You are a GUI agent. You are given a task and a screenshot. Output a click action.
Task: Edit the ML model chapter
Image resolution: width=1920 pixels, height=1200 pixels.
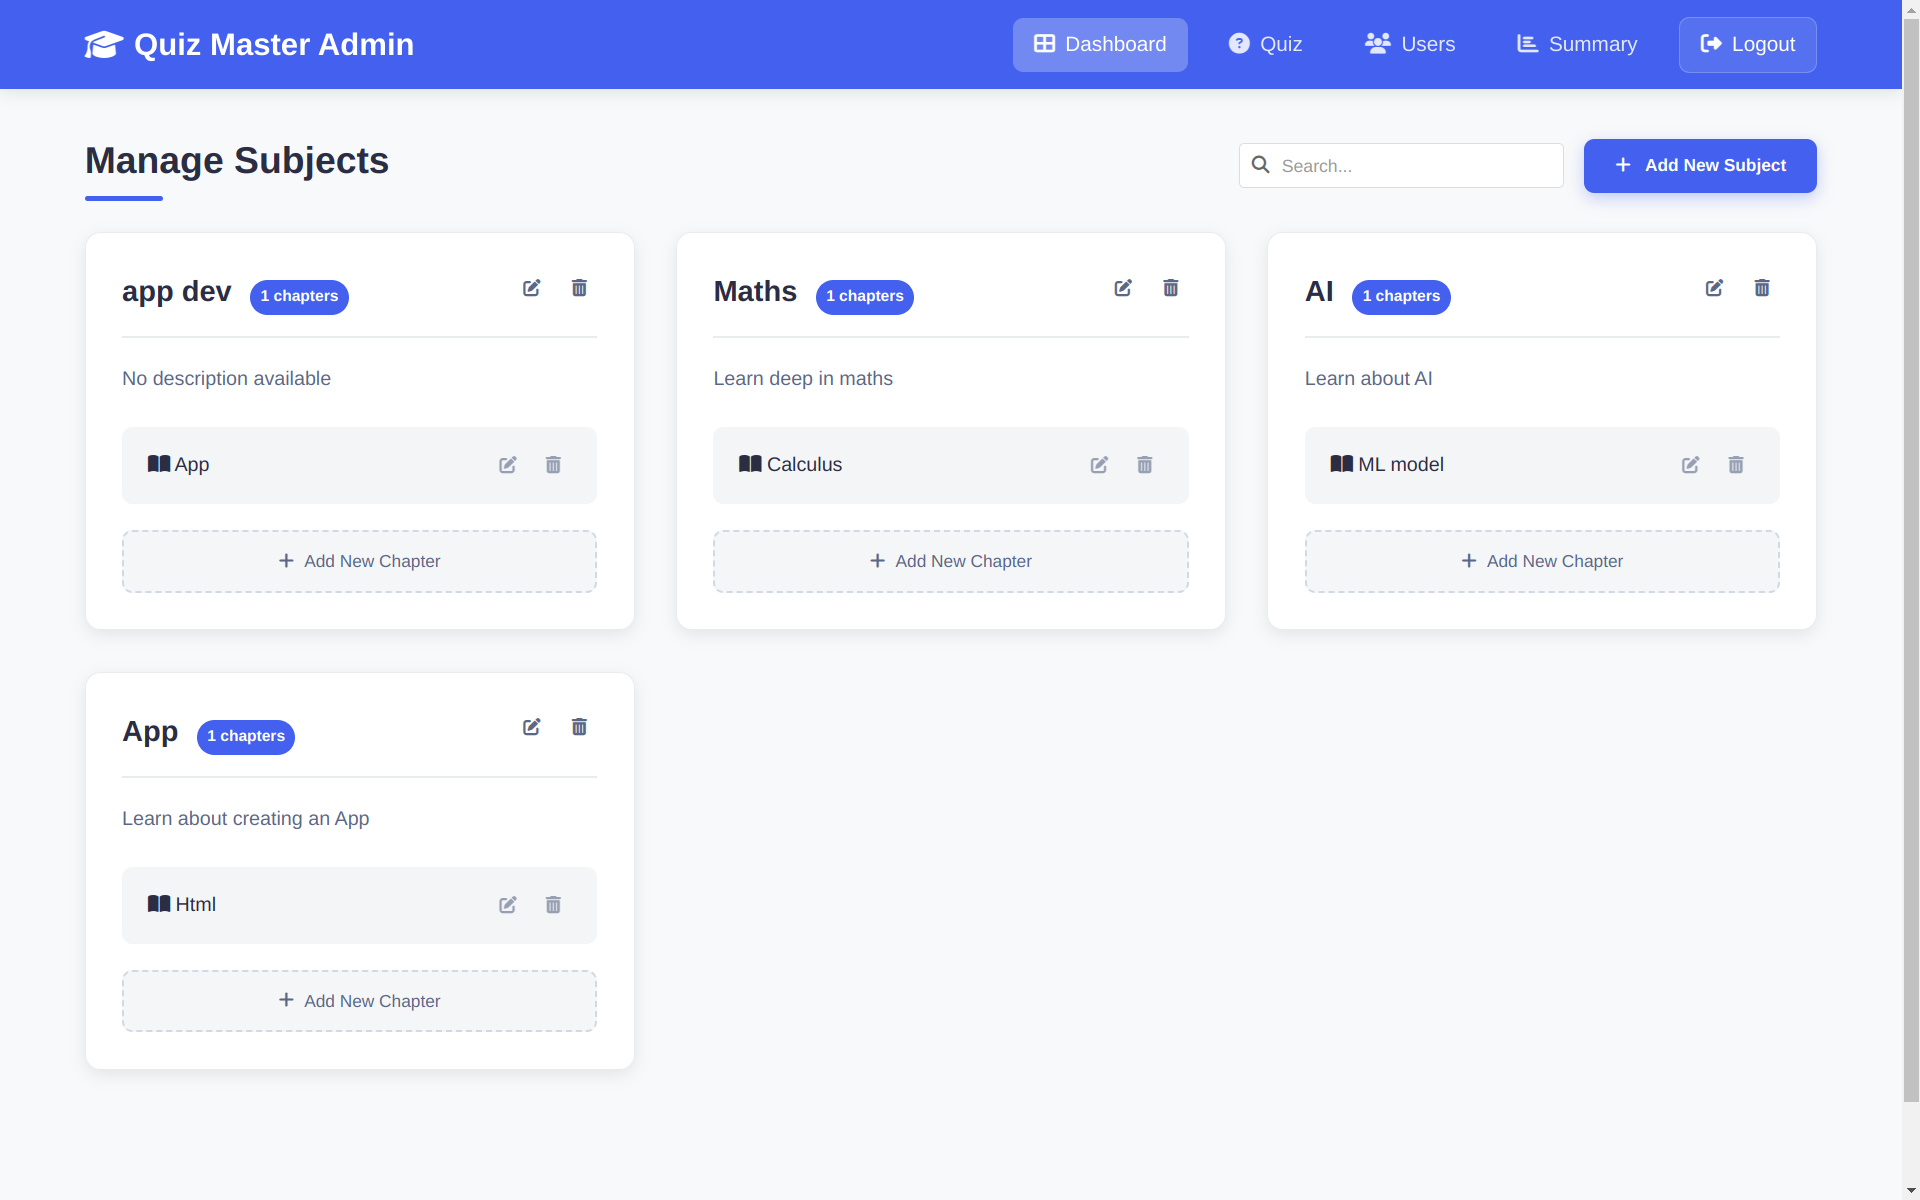pyautogui.click(x=1690, y=465)
